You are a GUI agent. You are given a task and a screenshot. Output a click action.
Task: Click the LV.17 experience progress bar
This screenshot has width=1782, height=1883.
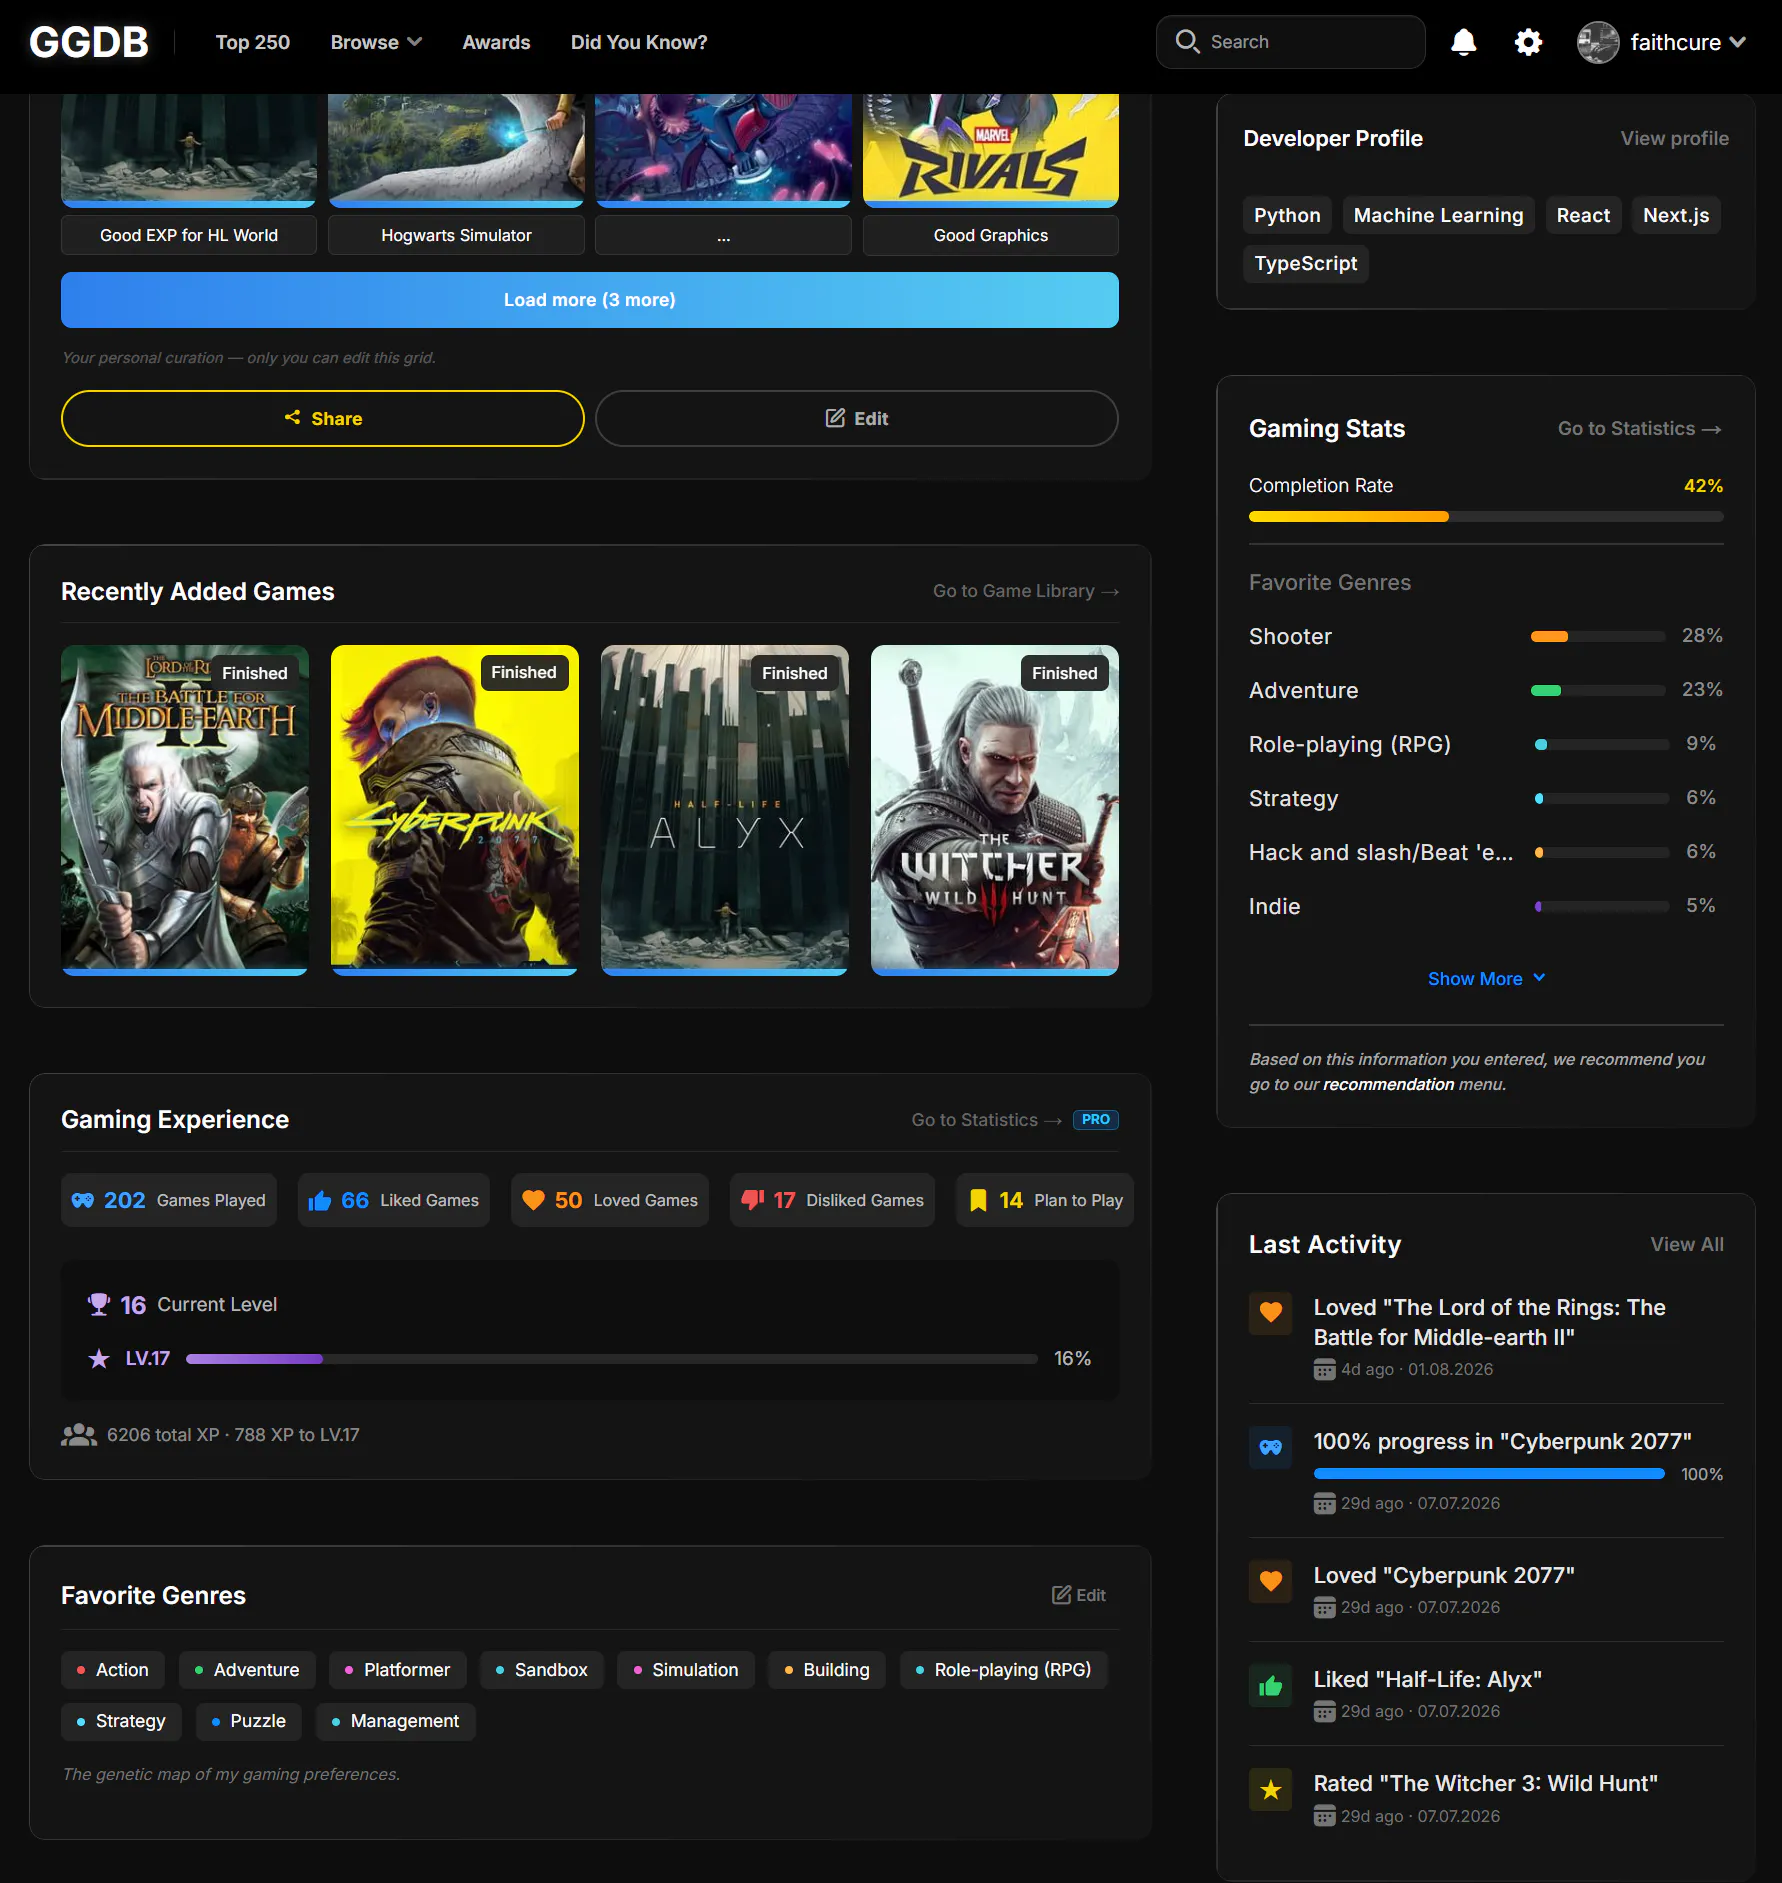(612, 1358)
